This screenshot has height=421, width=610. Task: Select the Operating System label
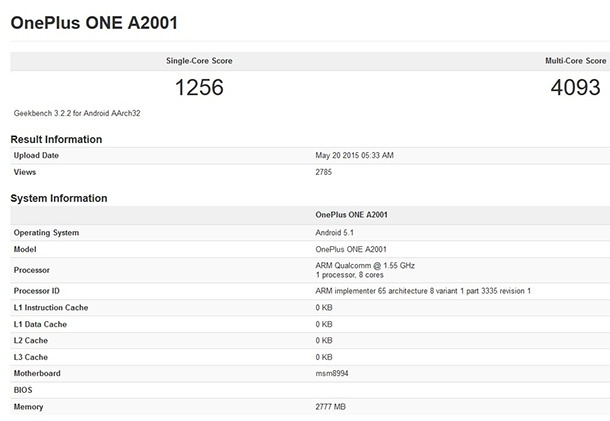click(46, 233)
